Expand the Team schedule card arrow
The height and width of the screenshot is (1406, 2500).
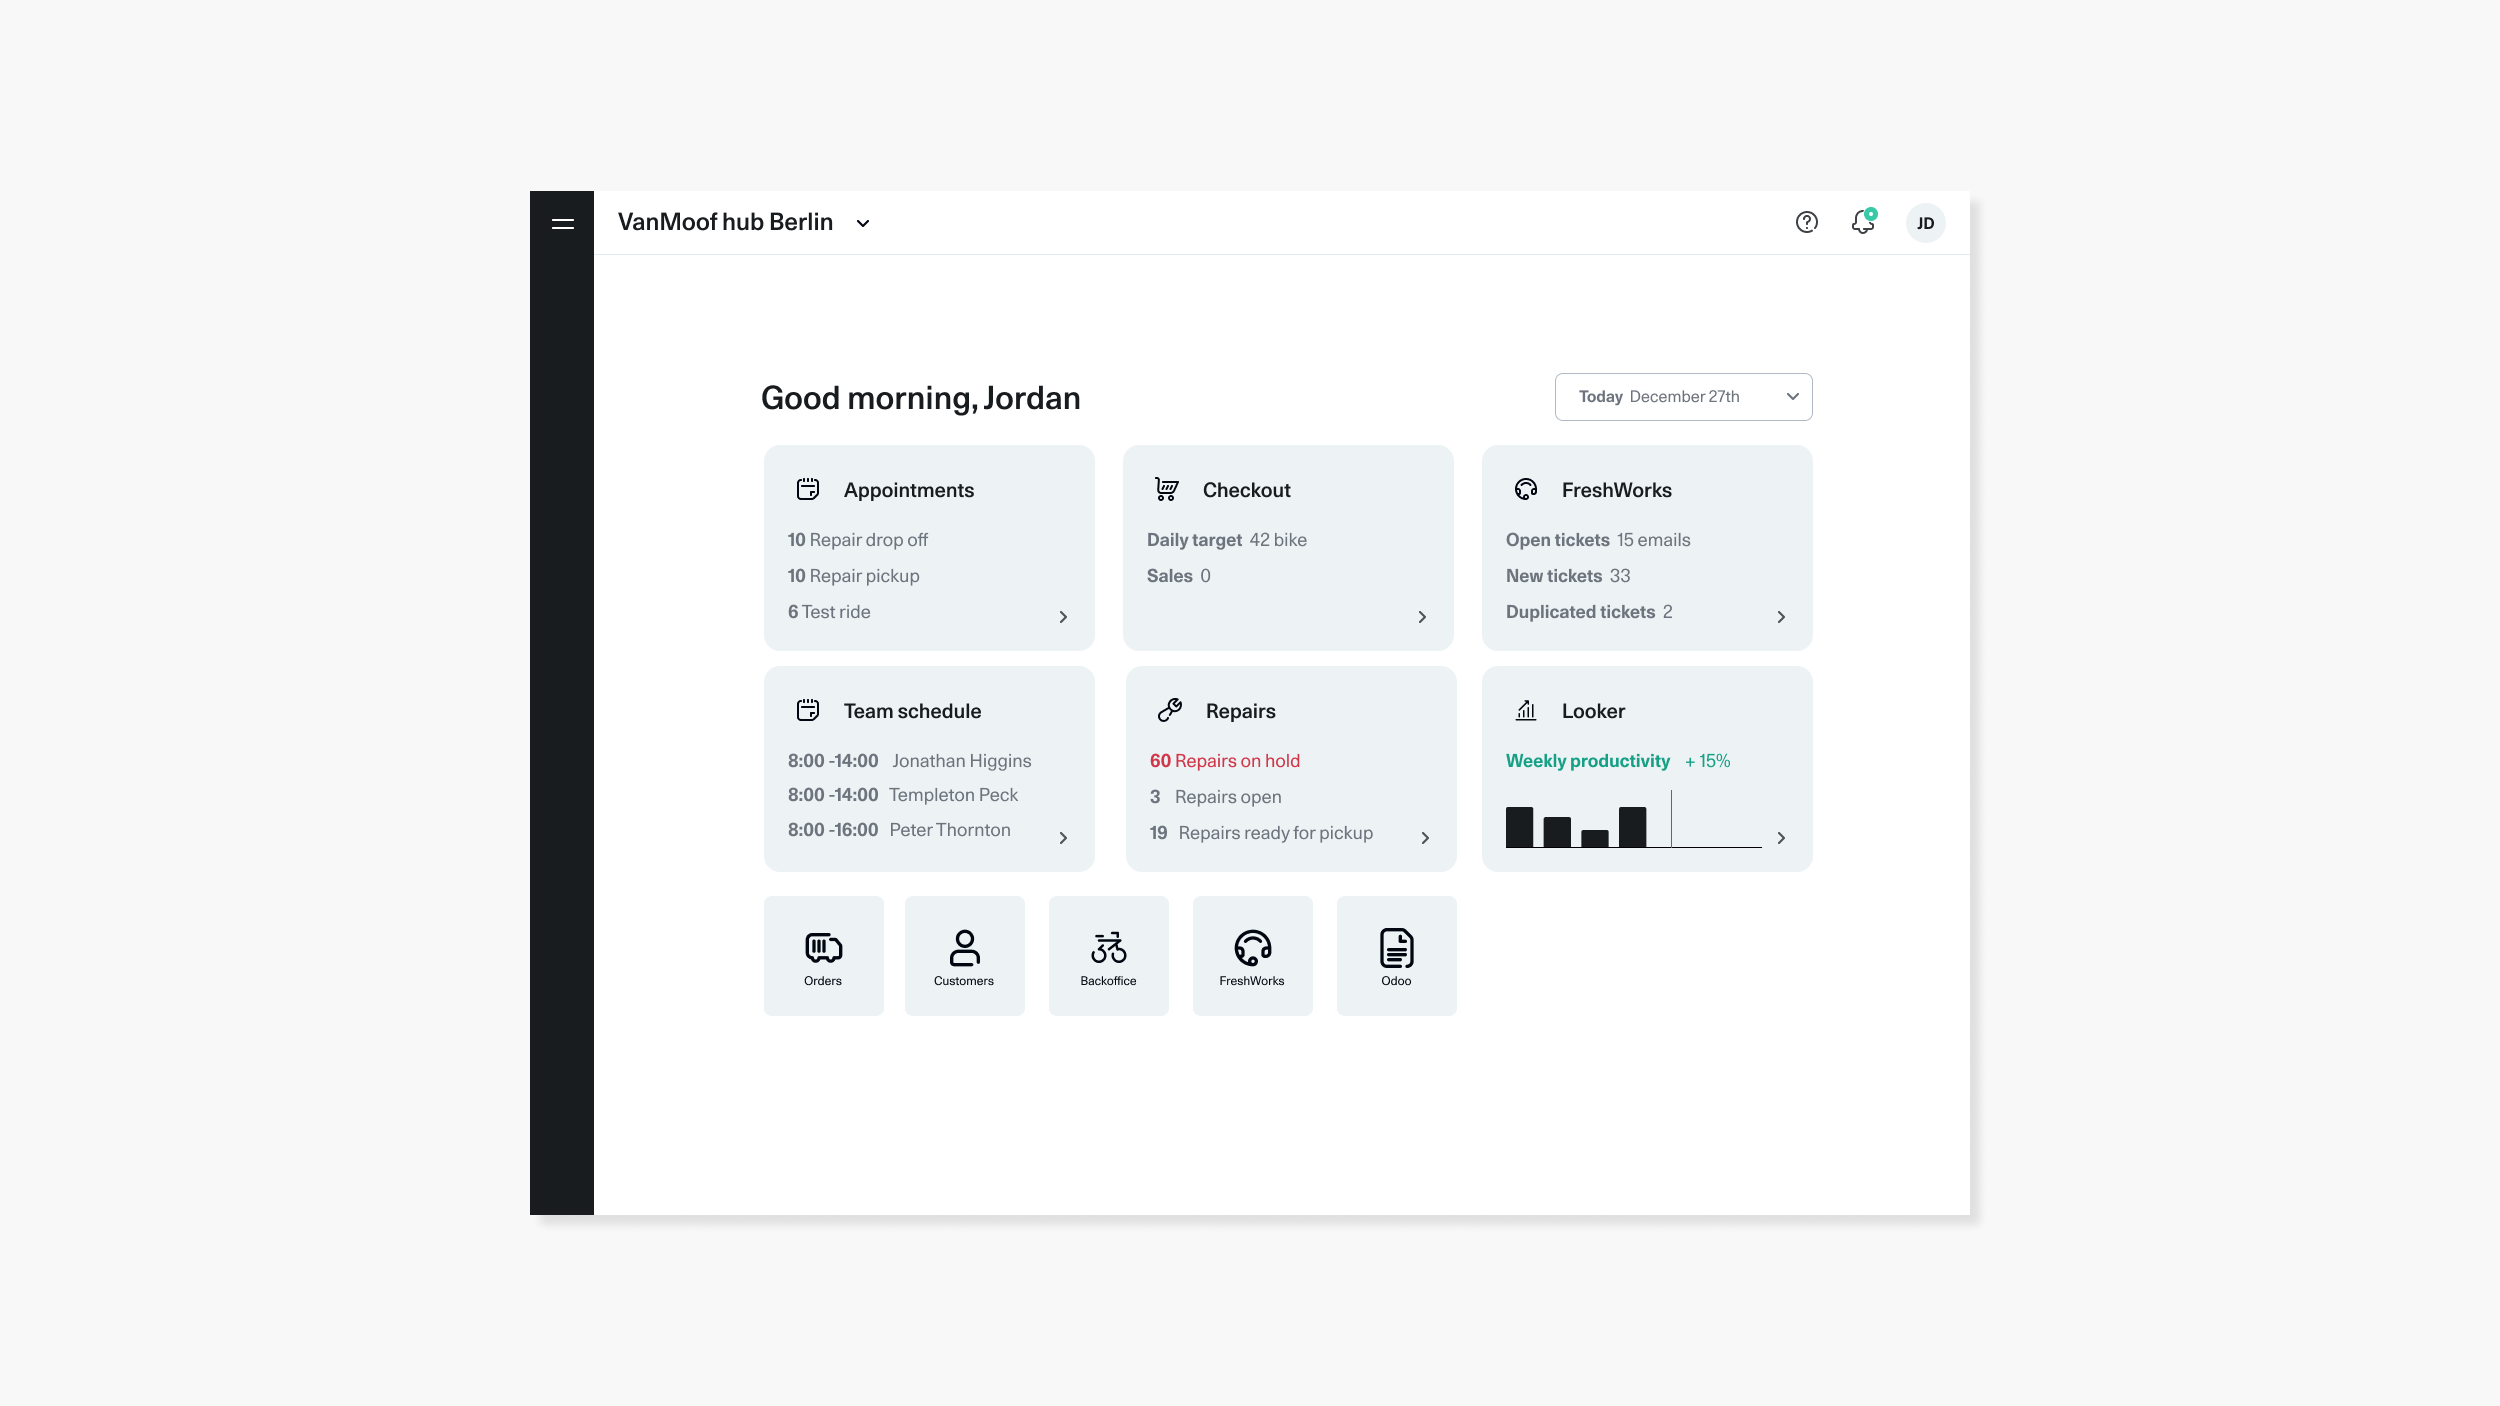(x=1063, y=838)
